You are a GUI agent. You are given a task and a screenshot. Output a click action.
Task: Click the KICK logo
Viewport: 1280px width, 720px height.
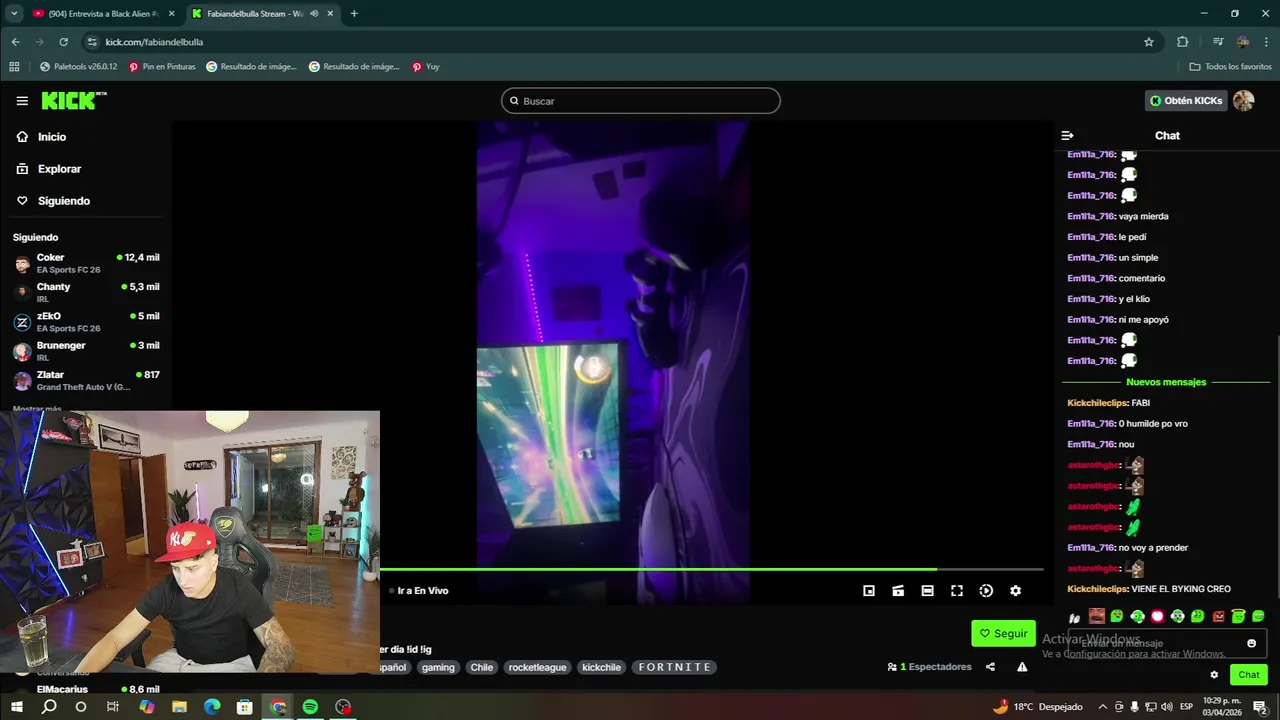tap(73, 100)
